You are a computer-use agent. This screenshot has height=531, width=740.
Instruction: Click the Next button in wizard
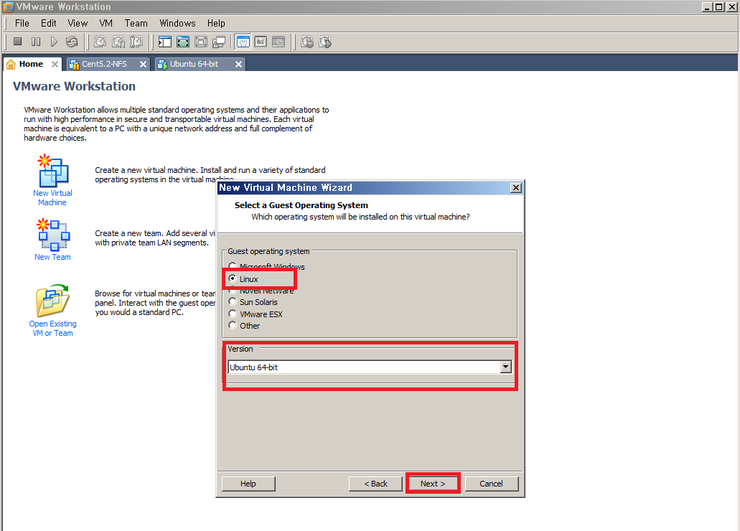(x=433, y=483)
